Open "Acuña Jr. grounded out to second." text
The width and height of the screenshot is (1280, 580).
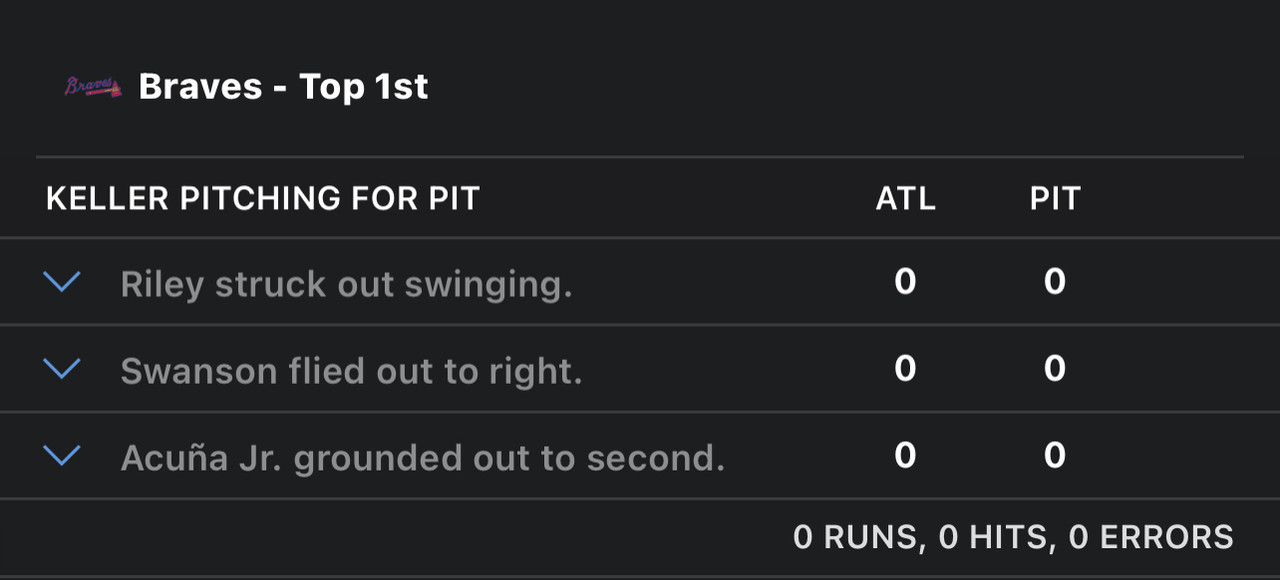coord(422,458)
